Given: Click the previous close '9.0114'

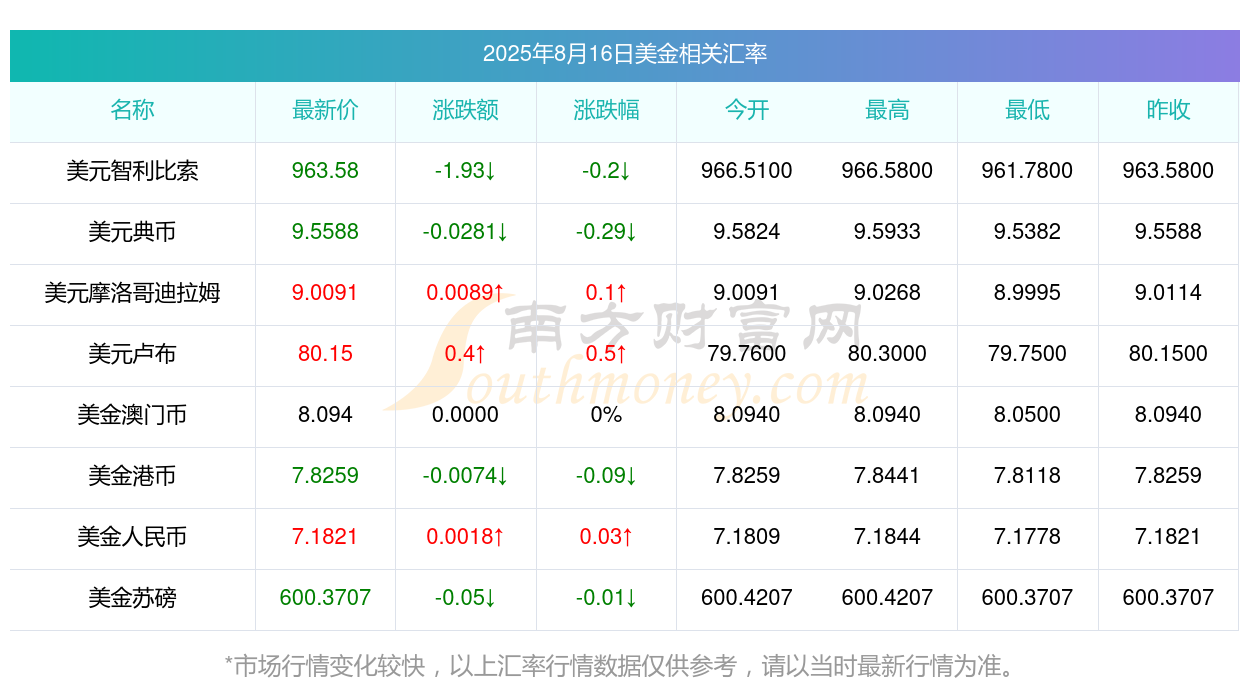Looking at the screenshot, I should [1168, 293].
